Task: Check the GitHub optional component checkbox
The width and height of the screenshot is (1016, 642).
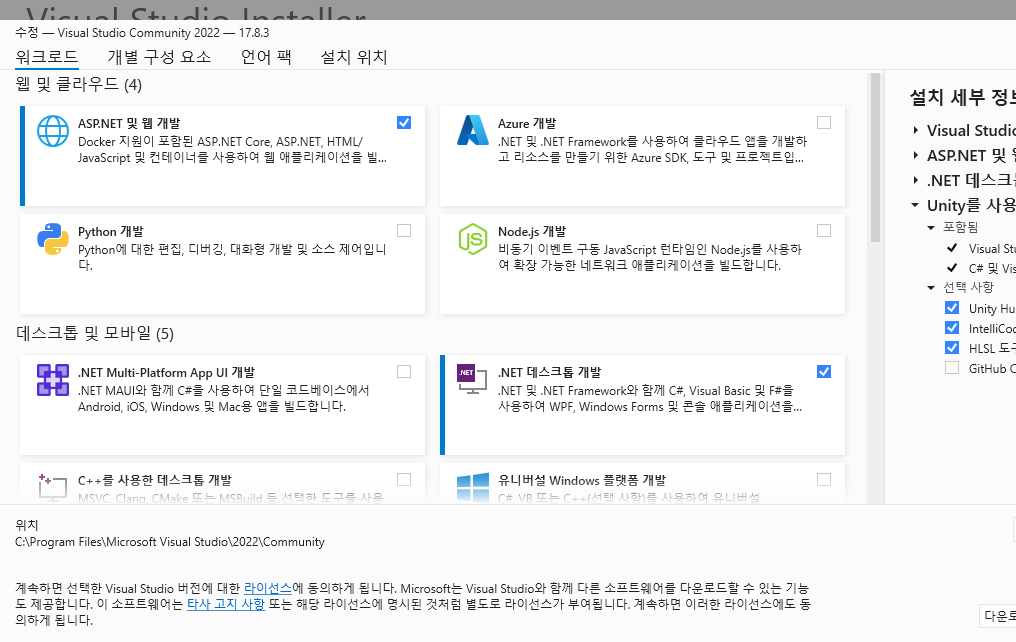Action: 952,368
